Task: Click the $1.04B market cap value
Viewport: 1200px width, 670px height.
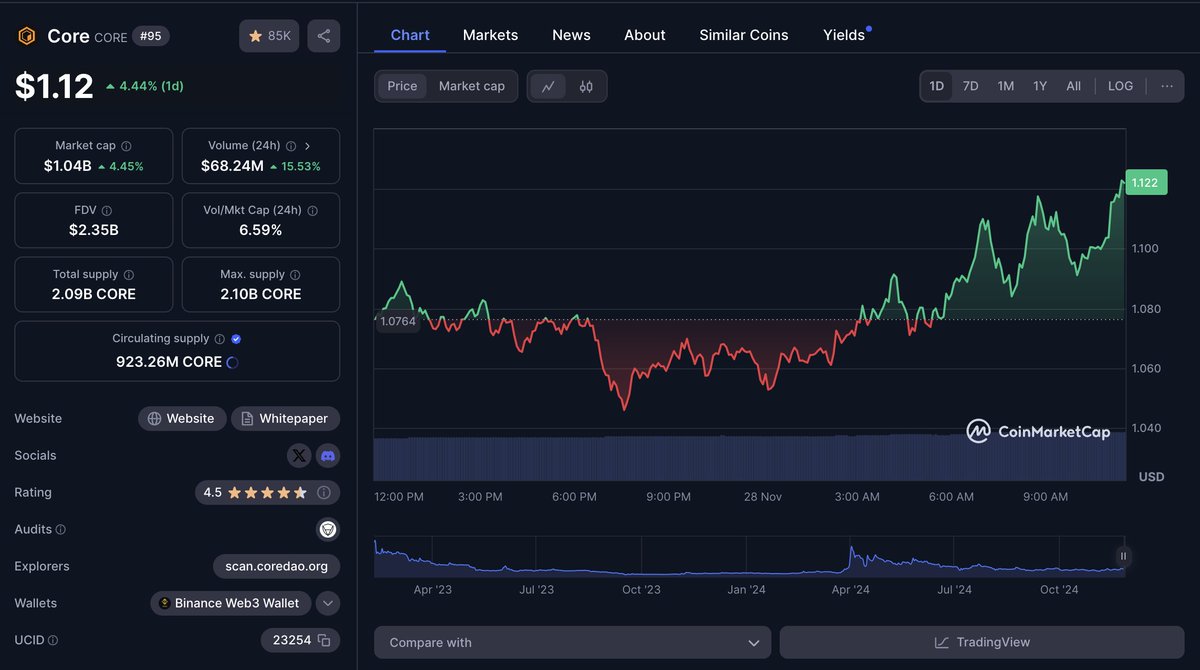Action: (67, 166)
